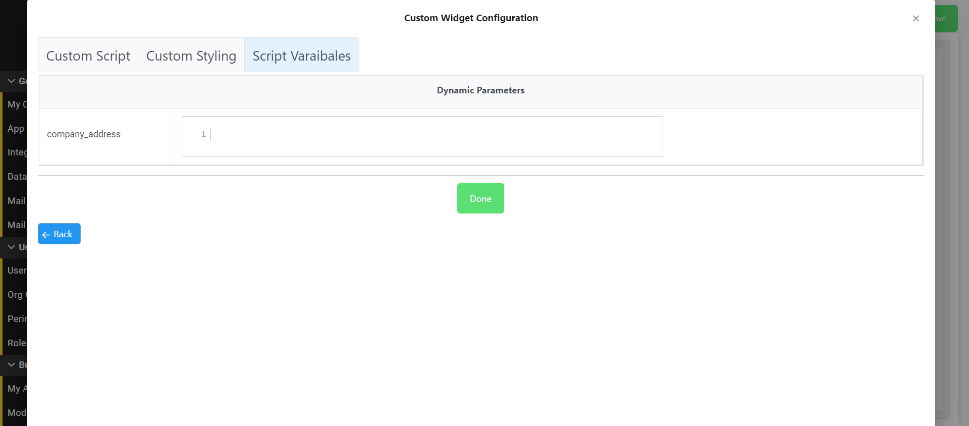Collapse the top sidebar section chevron
969x426 pixels.
pyautogui.click(x=11, y=81)
